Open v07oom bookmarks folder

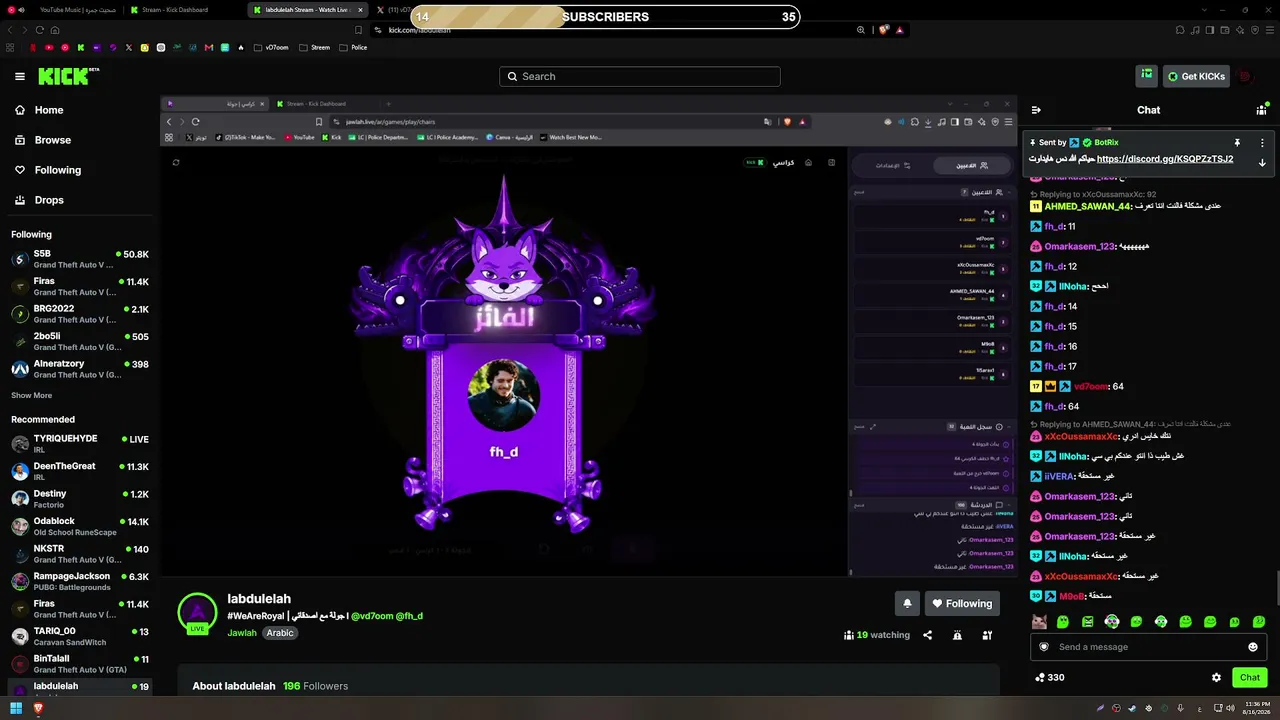pos(271,47)
